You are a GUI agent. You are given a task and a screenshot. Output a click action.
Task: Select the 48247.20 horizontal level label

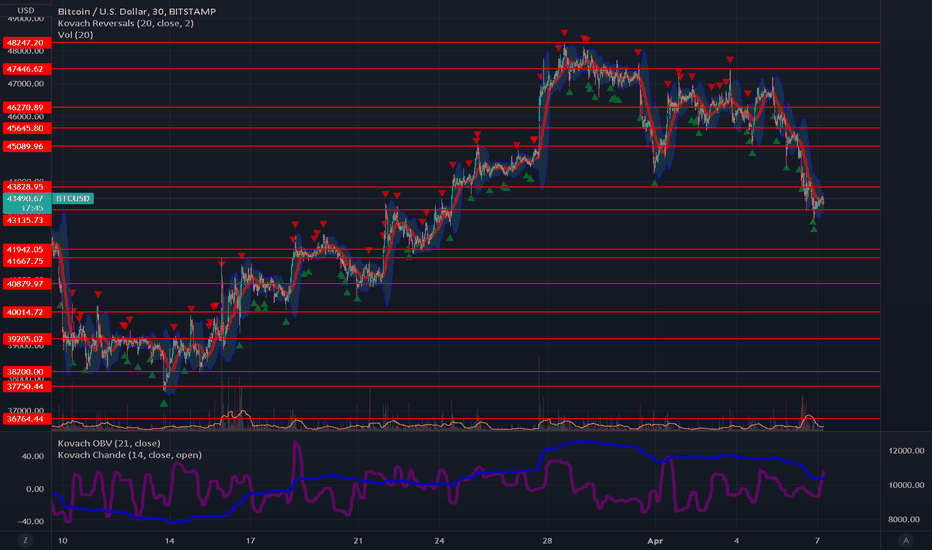(x=27, y=43)
